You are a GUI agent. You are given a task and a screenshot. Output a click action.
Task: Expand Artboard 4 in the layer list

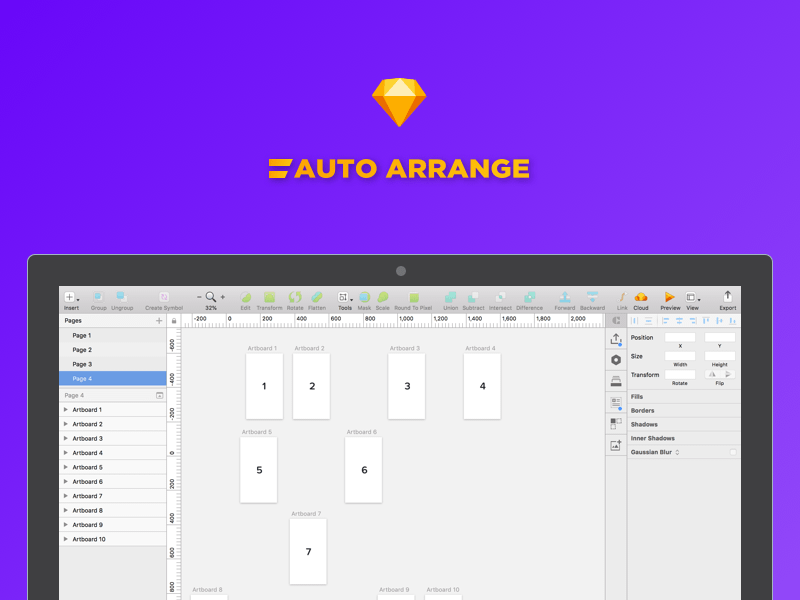click(x=66, y=453)
